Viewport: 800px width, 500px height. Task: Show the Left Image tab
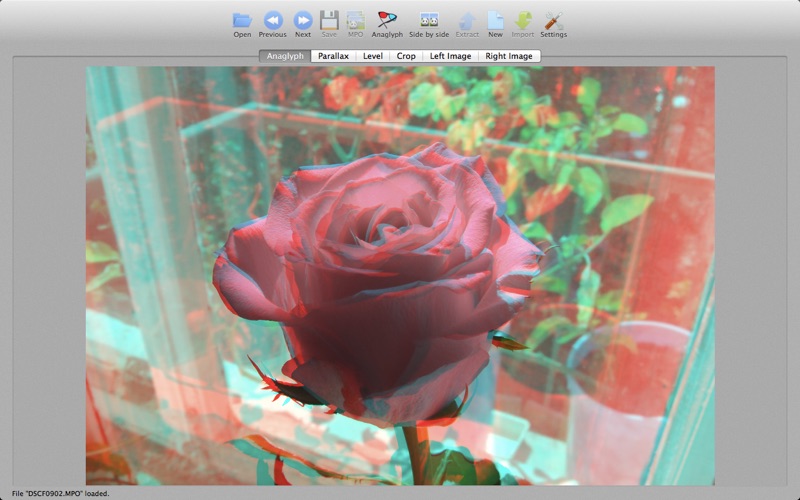[x=450, y=56]
